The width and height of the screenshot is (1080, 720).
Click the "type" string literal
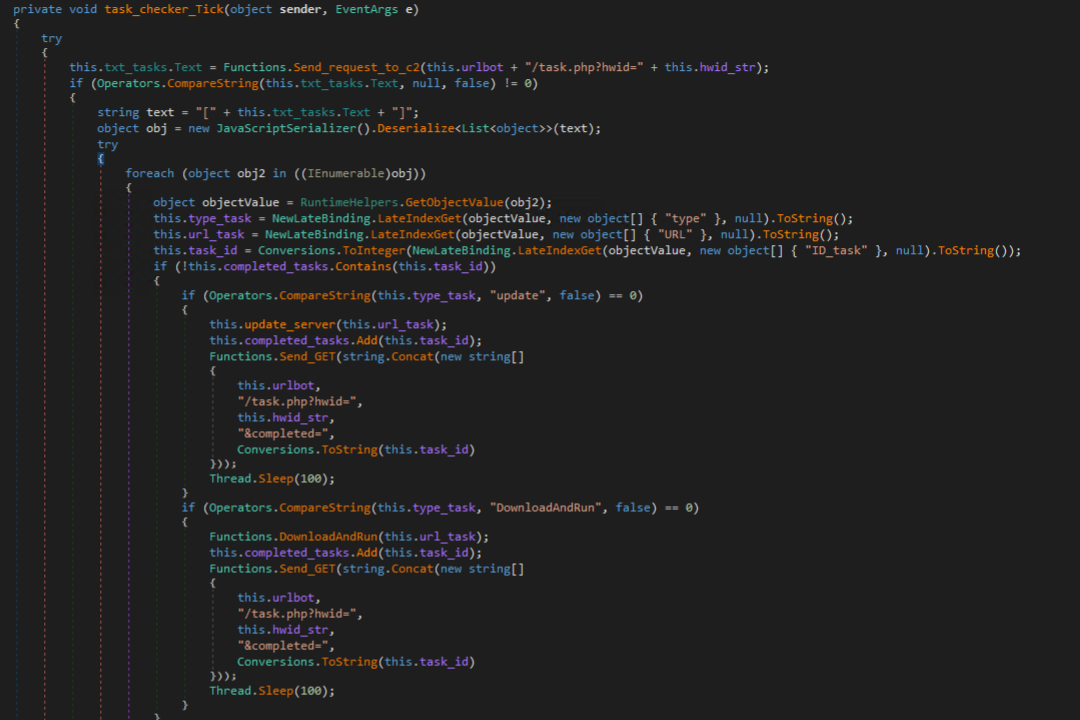tap(685, 219)
